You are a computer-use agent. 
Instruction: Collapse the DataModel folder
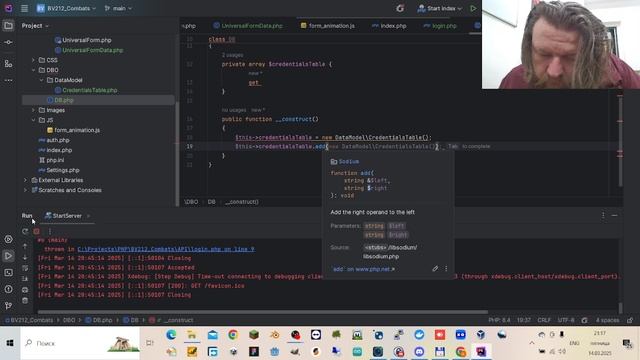point(42,80)
